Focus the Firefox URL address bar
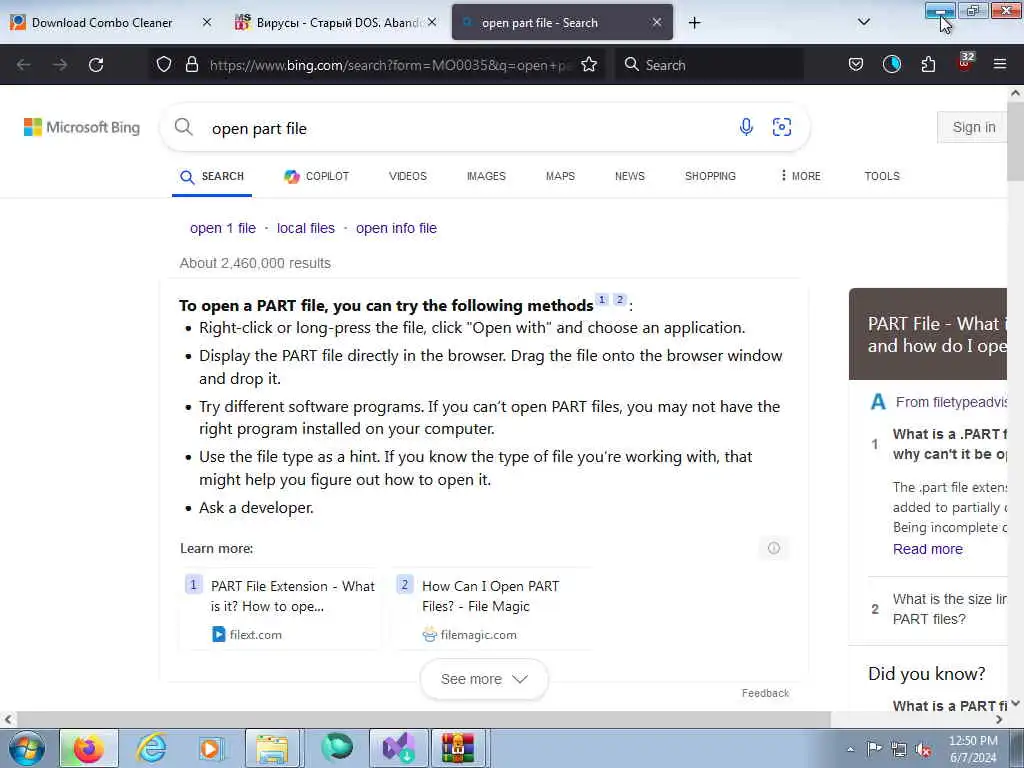The image size is (1024, 768). (x=390, y=65)
